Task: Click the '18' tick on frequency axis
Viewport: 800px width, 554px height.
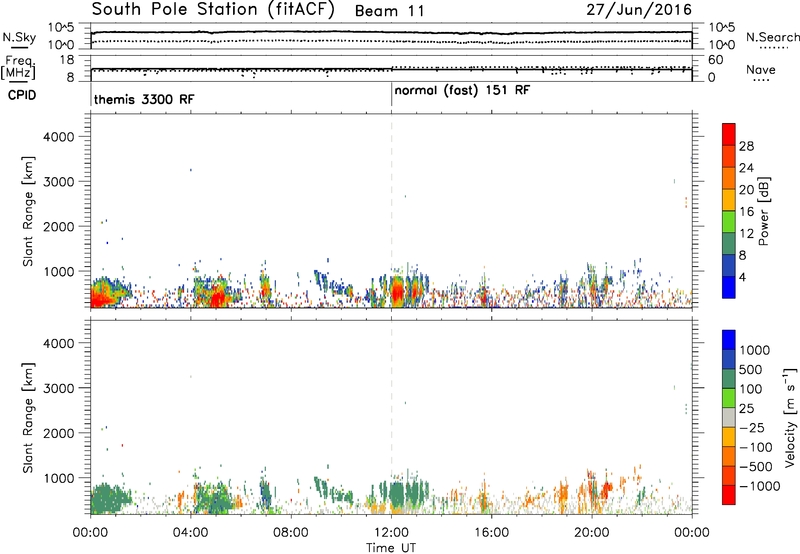Action: click(x=67, y=60)
